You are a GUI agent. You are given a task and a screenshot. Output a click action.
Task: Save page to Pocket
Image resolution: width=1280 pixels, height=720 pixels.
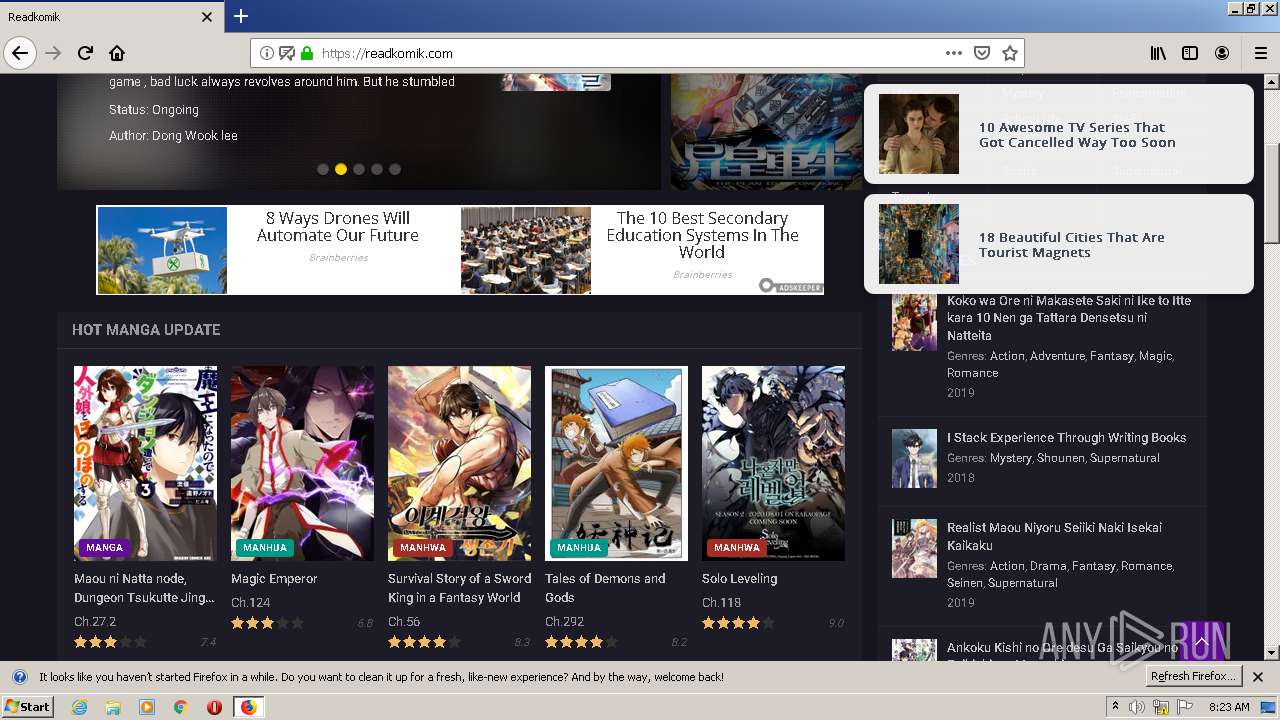[x=982, y=53]
